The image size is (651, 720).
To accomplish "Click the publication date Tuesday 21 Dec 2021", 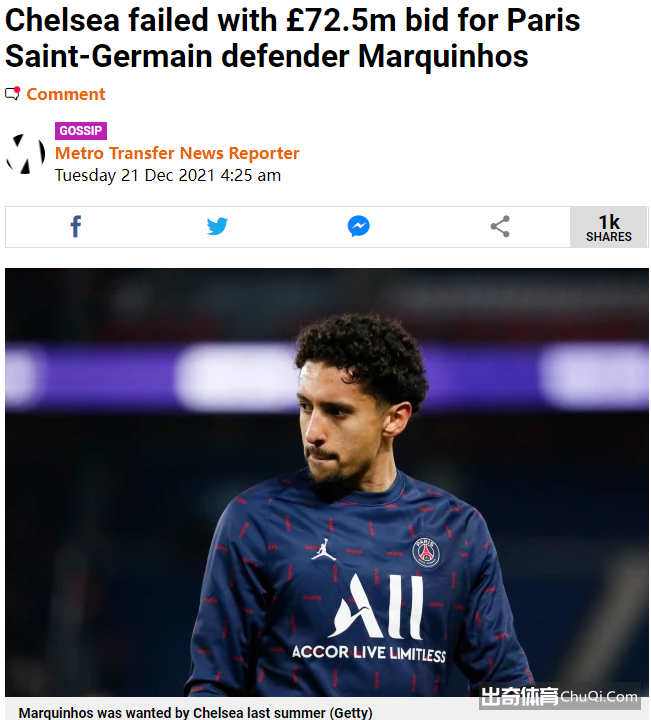I will click(x=135, y=175).
